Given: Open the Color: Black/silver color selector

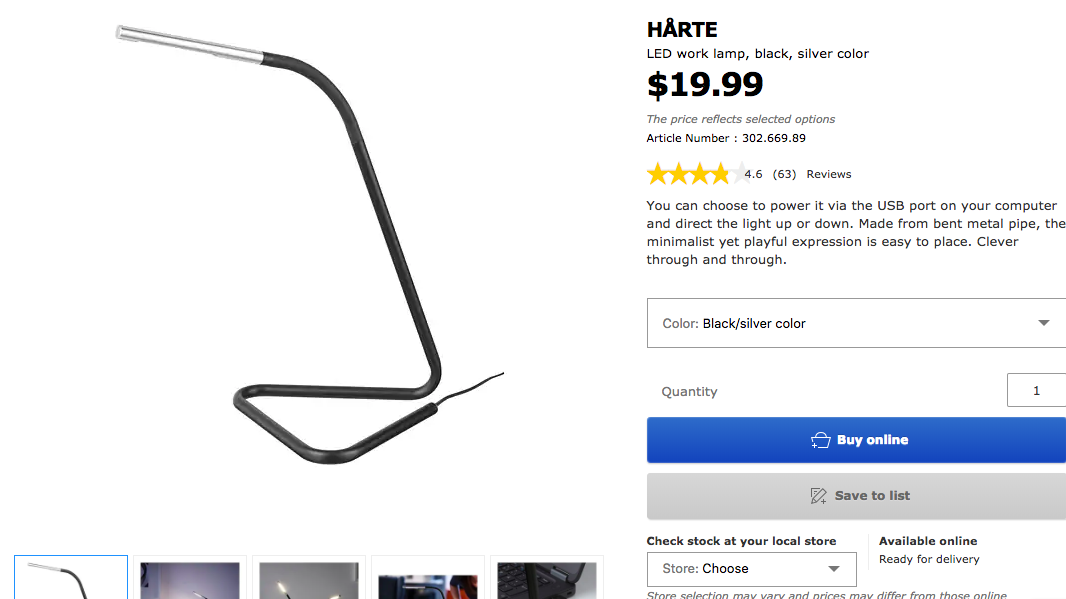Looking at the screenshot, I should (856, 323).
